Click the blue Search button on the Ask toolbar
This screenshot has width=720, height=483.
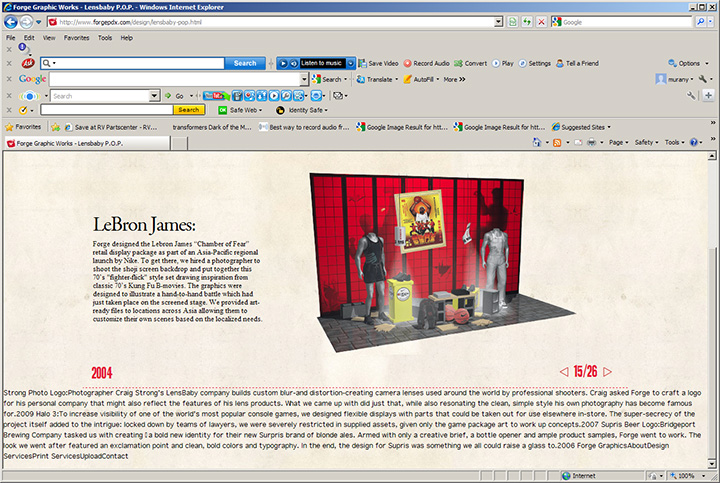(x=245, y=63)
